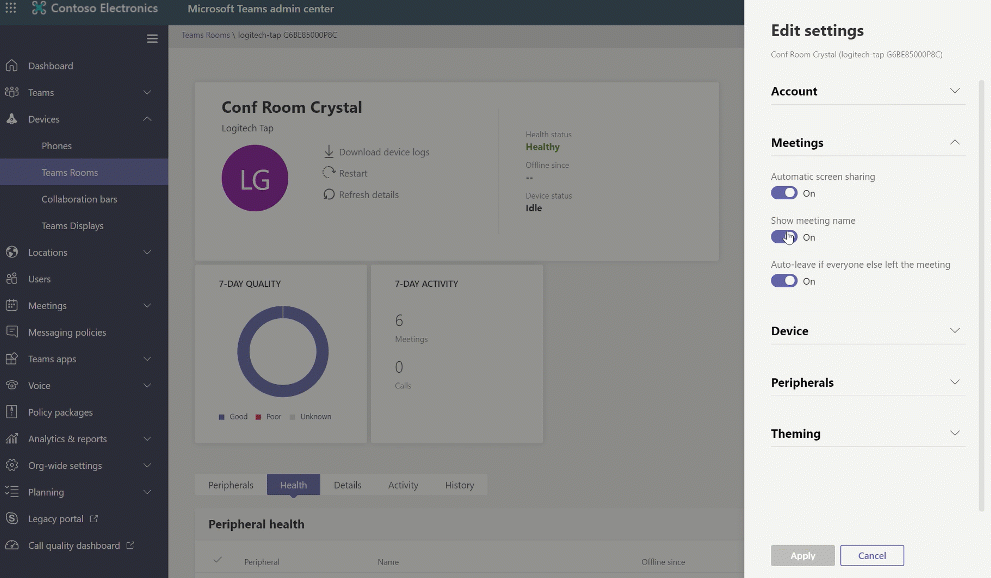Viewport: 991px width, 578px height.
Task: Click the Restart device icon
Action: (x=329, y=173)
